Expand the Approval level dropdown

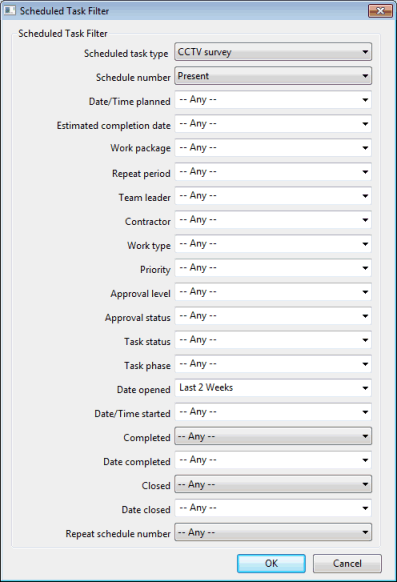pyautogui.click(x=273, y=292)
